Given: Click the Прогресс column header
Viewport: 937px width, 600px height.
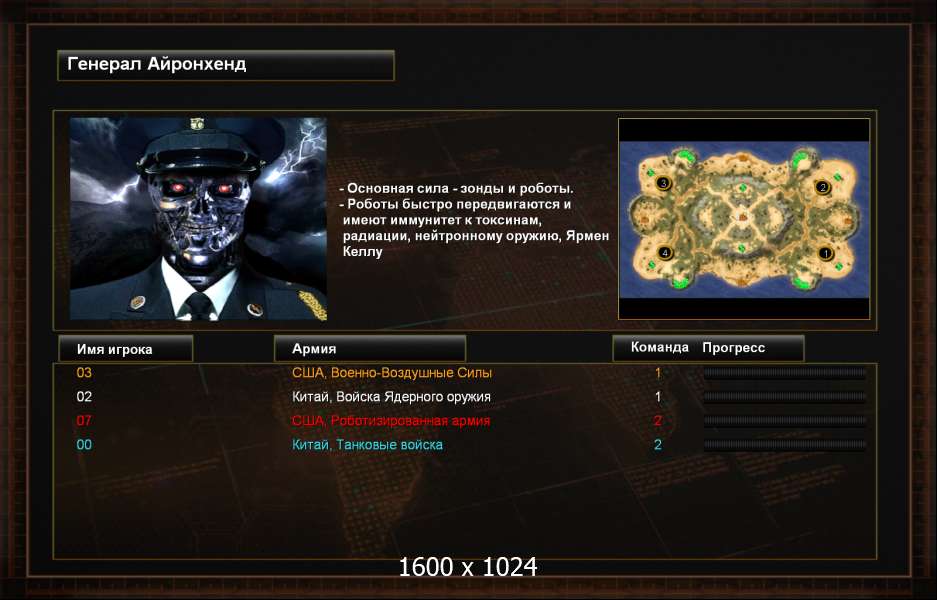Looking at the screenshot, I should pos(733,348).
